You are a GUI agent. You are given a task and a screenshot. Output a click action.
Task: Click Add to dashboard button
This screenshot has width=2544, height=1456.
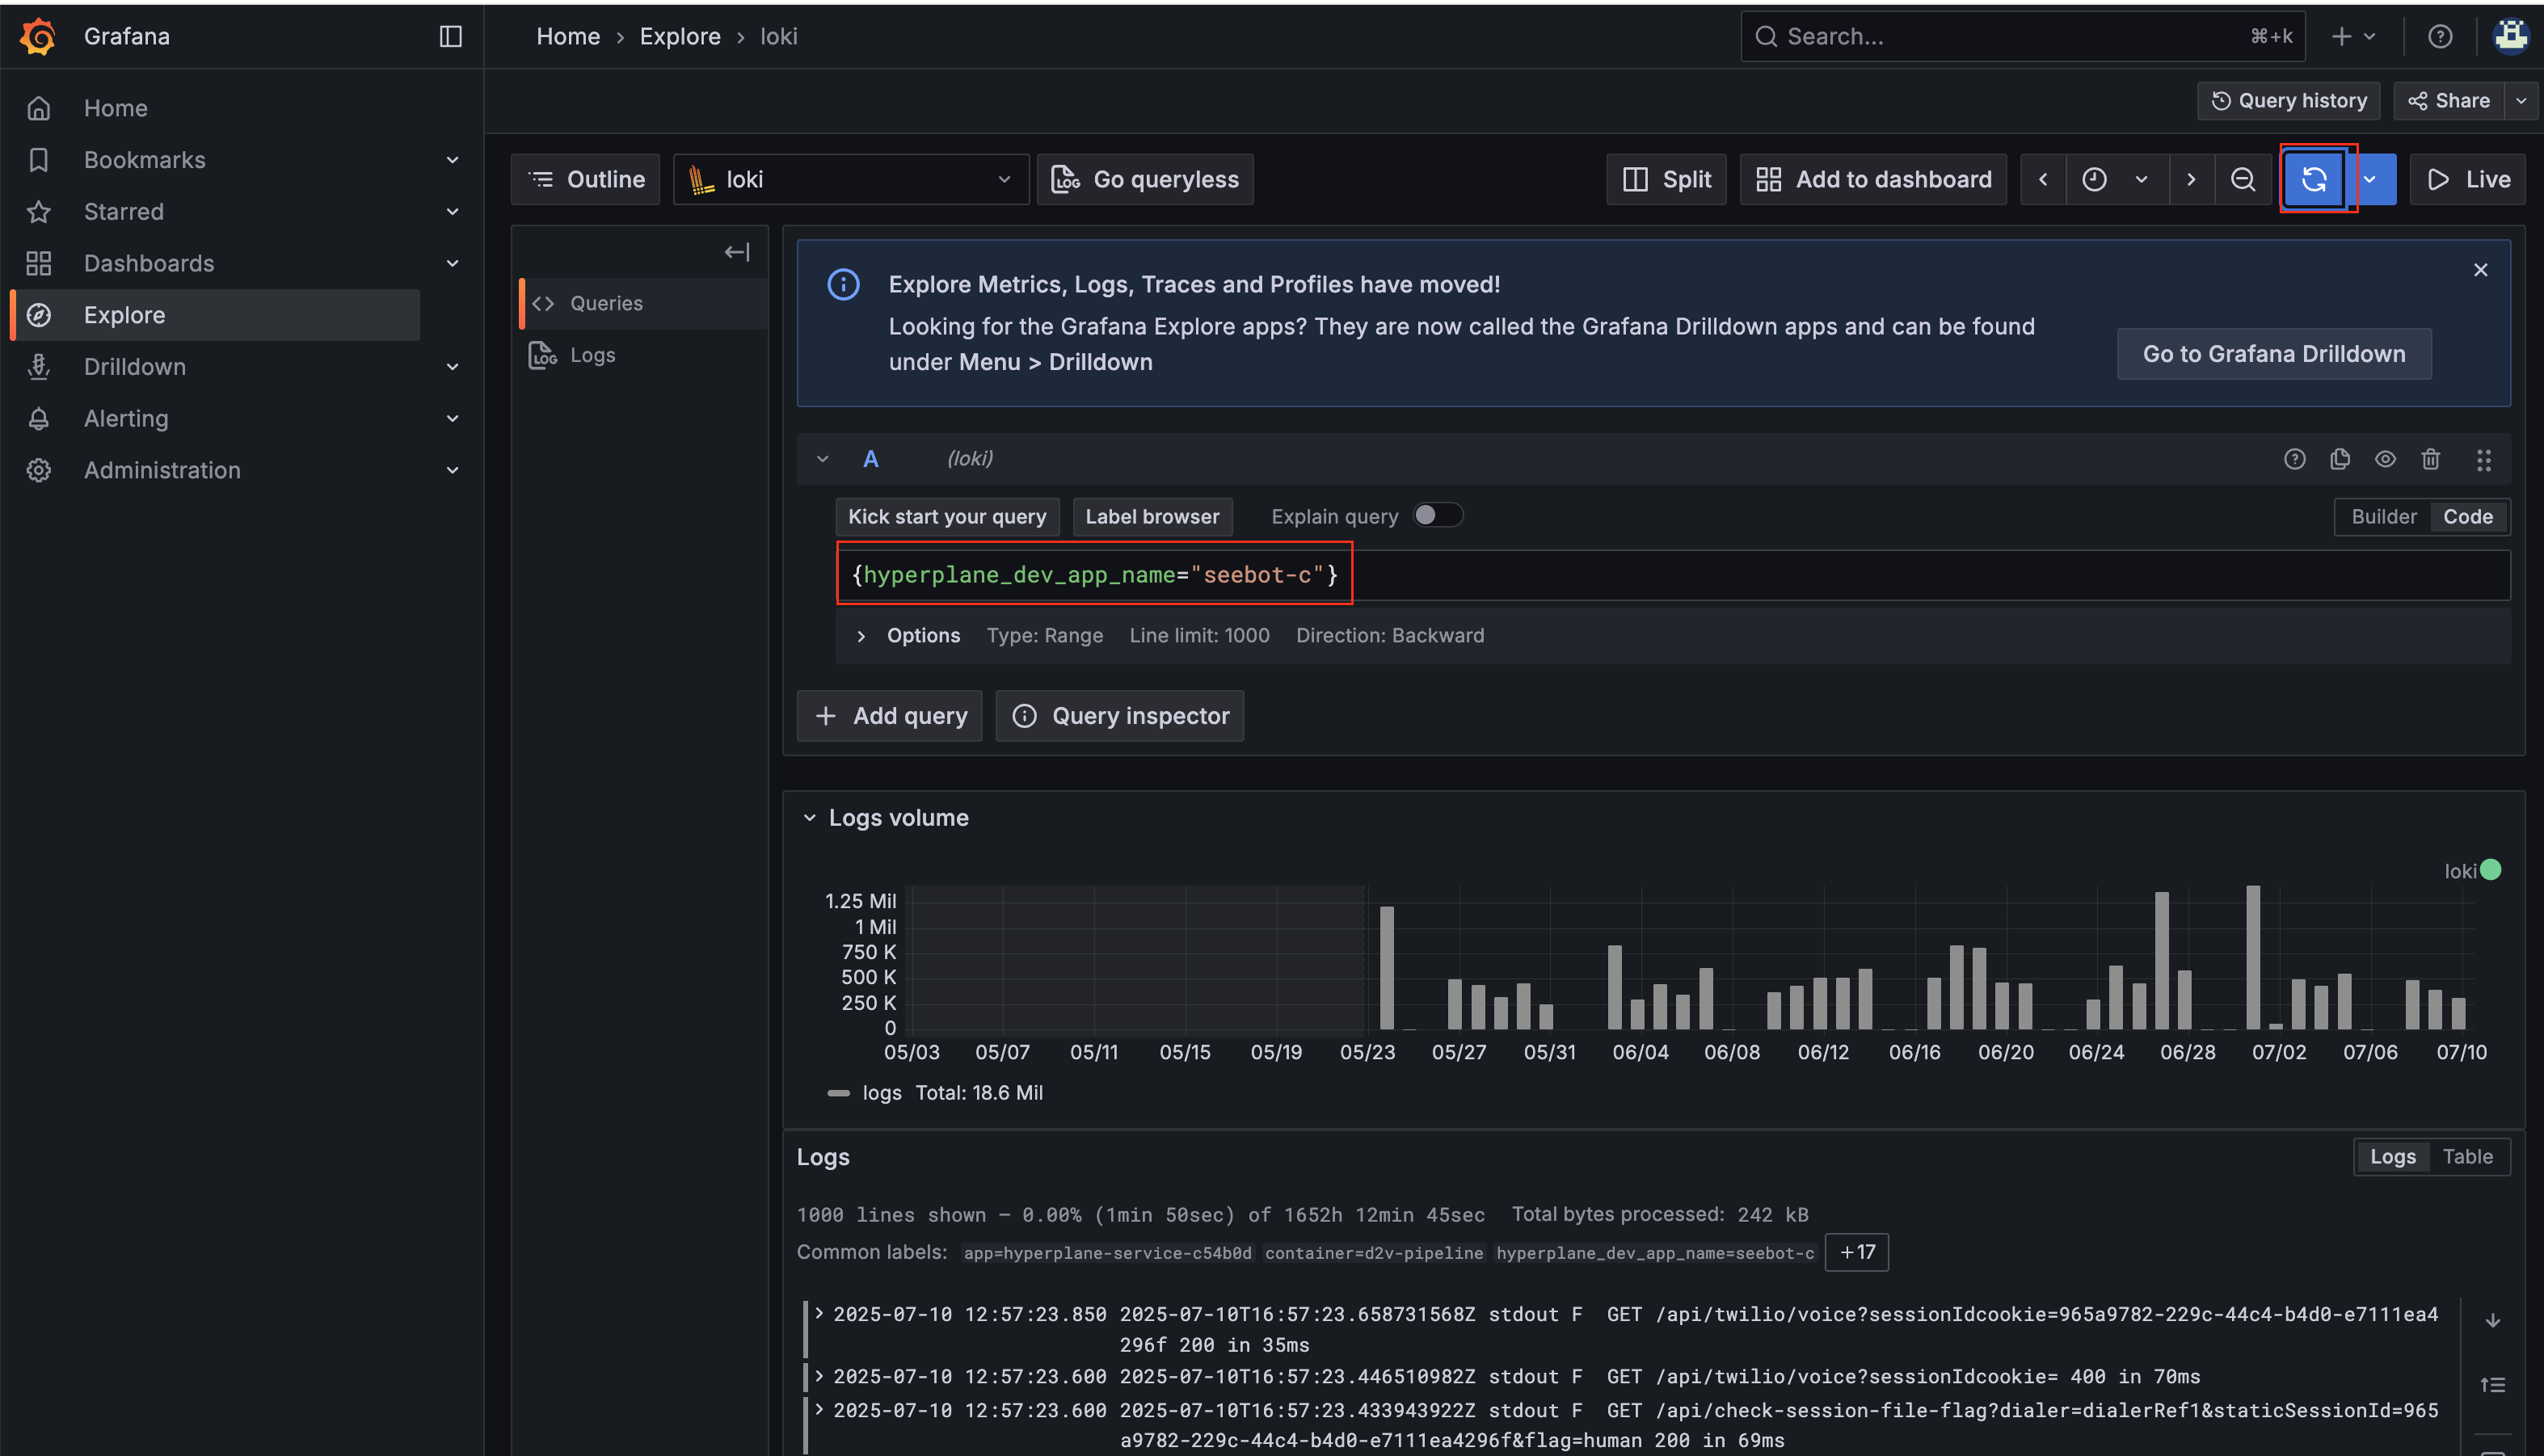click(1873, 179)
